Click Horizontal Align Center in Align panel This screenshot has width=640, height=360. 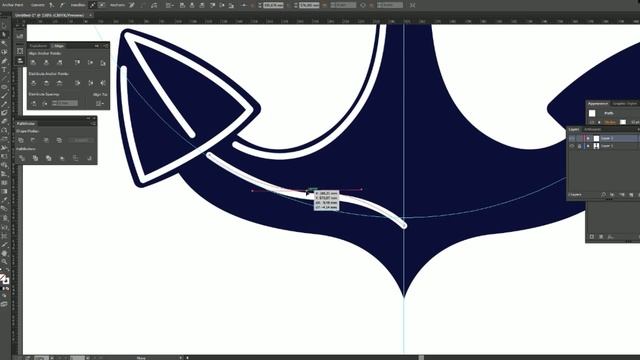(x=47, y=62)
